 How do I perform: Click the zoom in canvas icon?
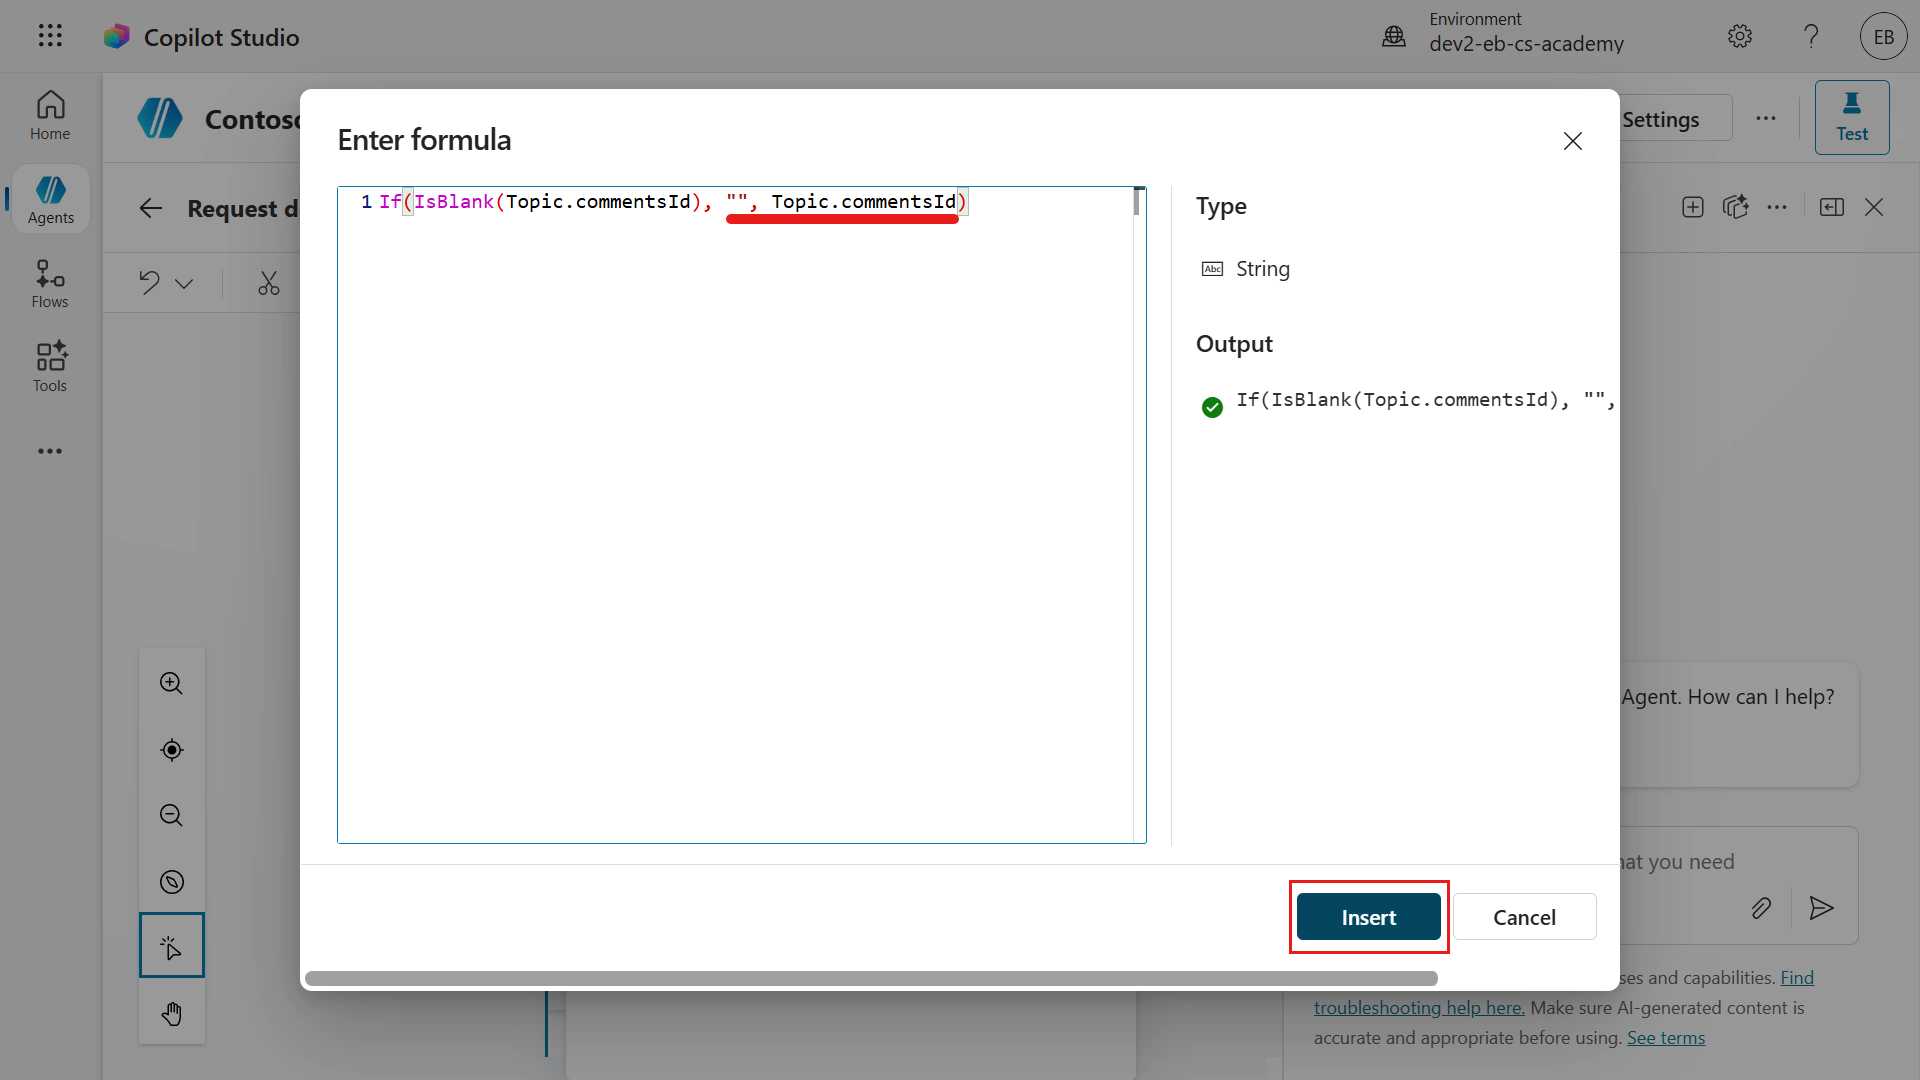171,683
